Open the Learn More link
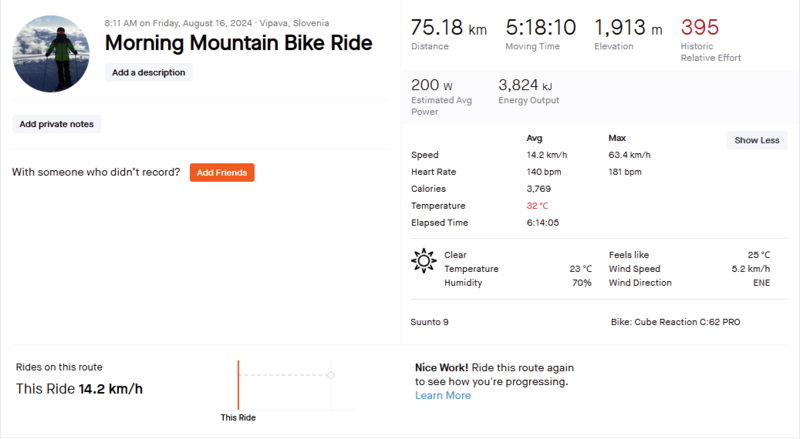 (x=443, y=395)
